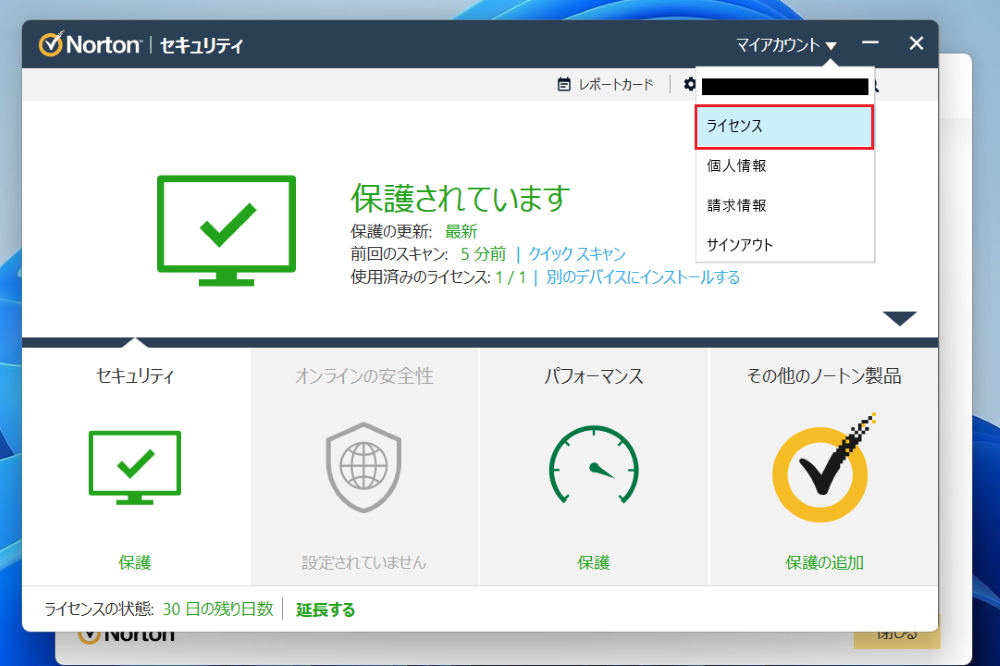Click the 1 / 1 used license count
This screenshot has width=1000, height=666.
511,278
